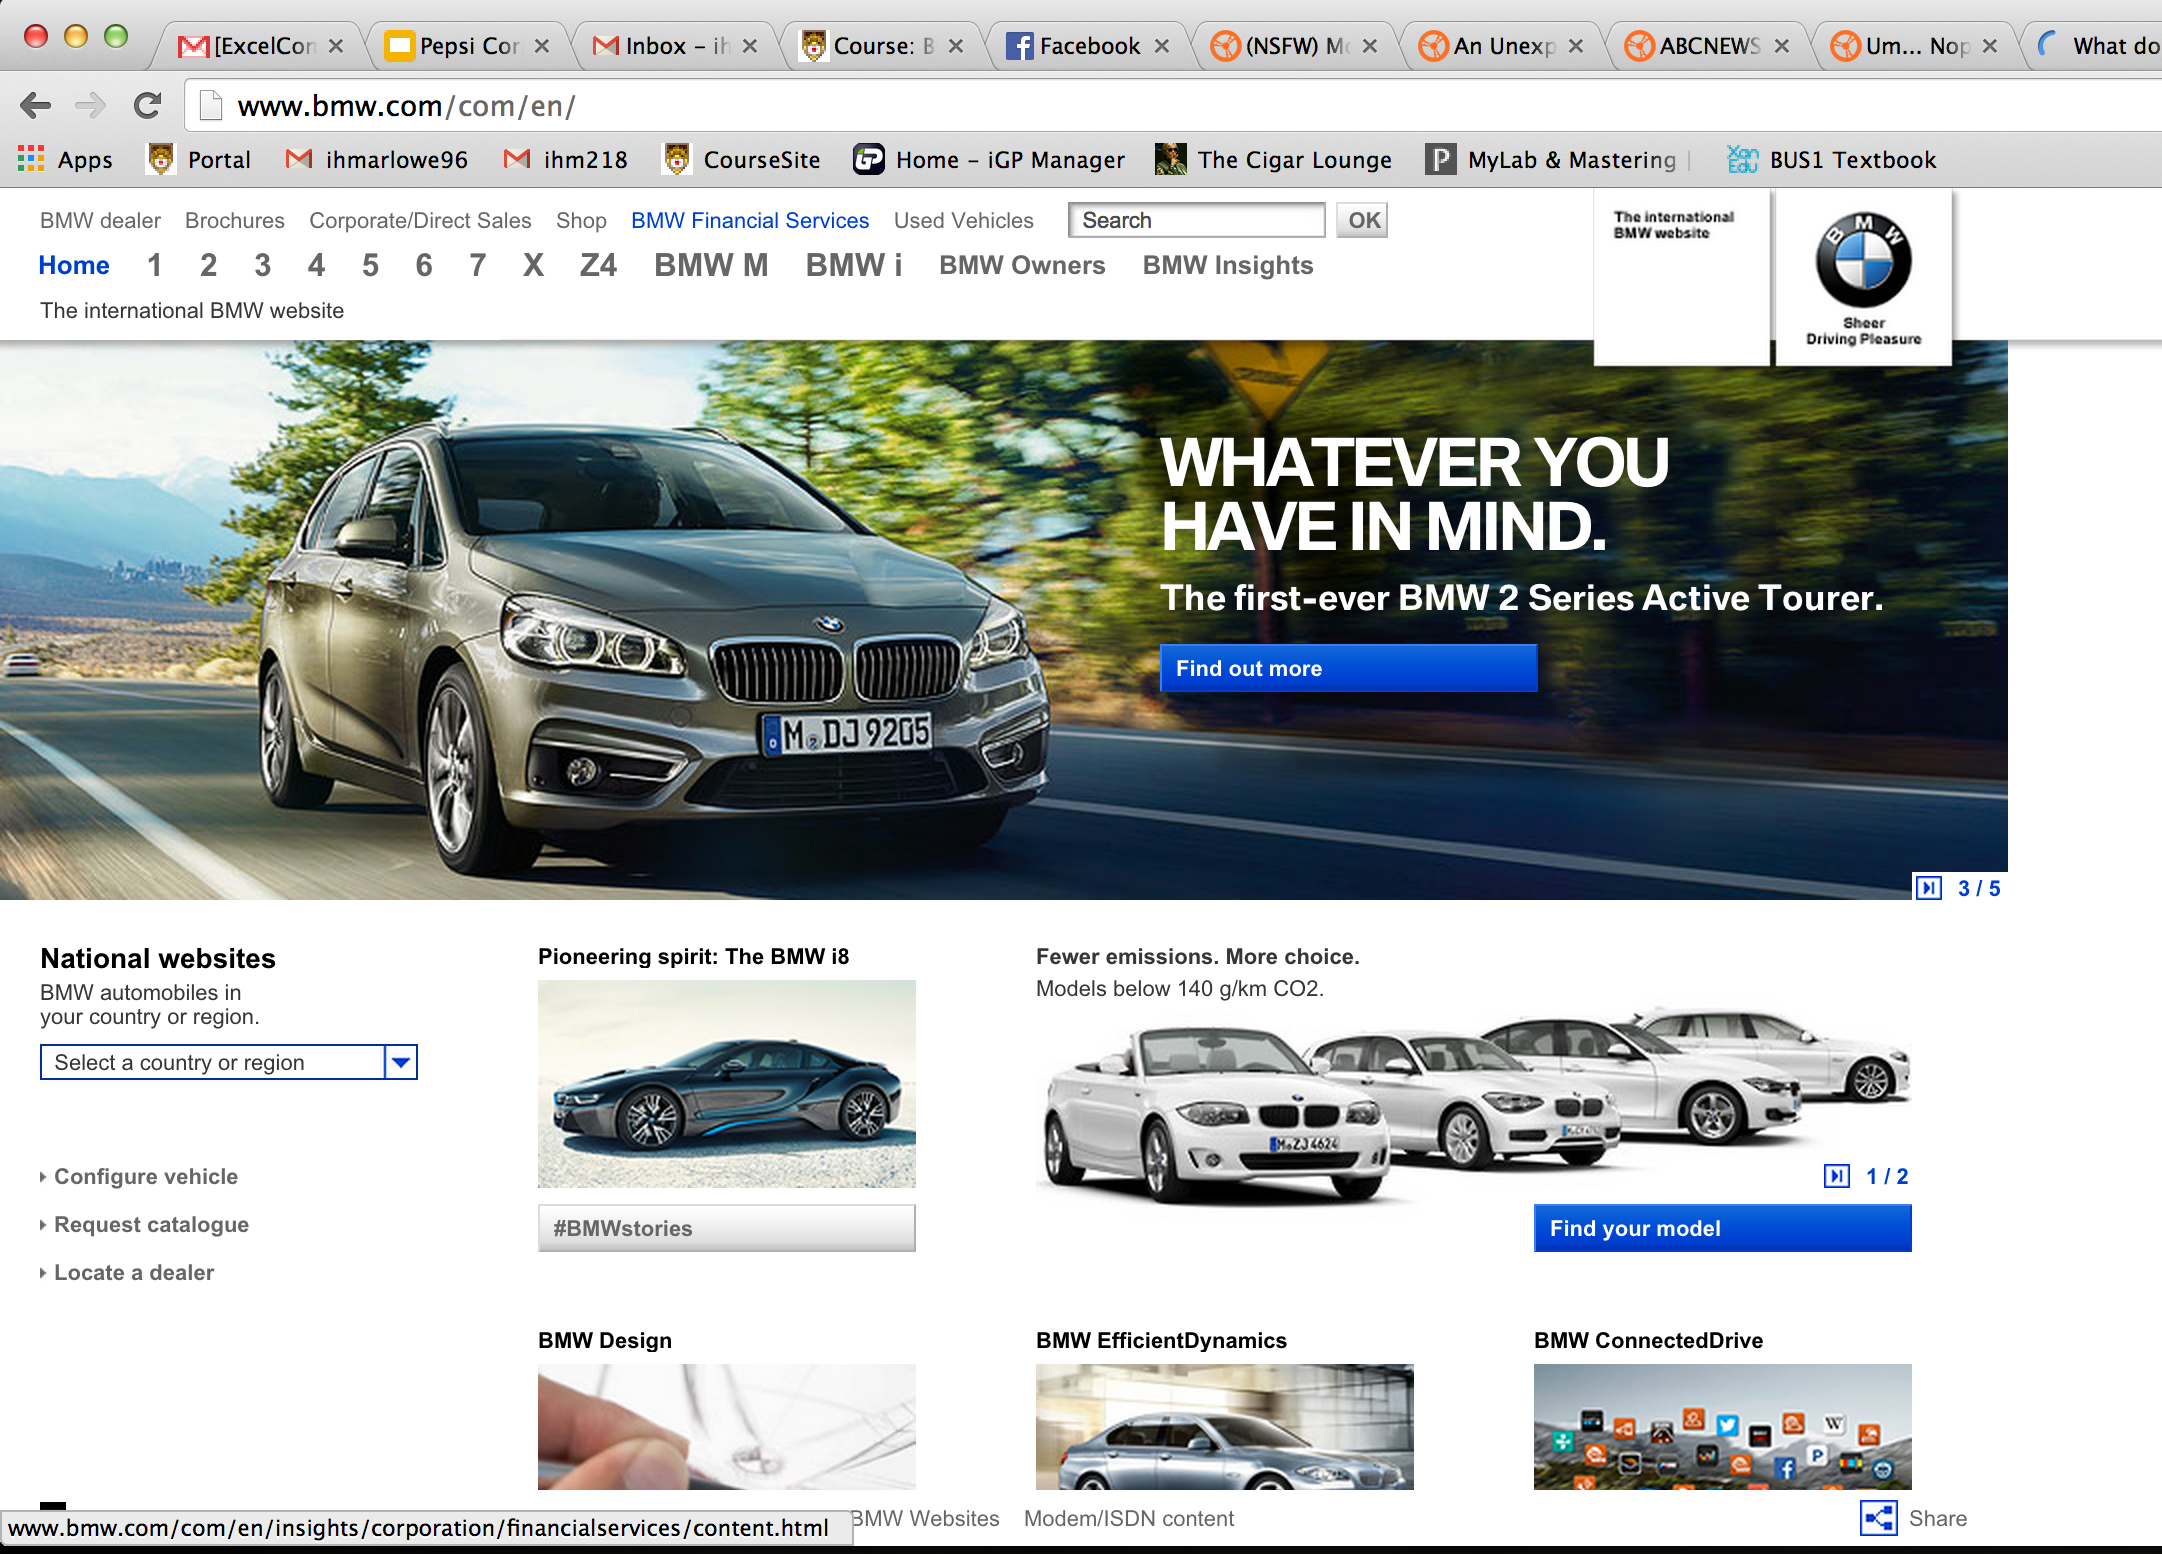Click the BMW logo emblem
Viewport: 2162px width, 1554px height.
point(1863,260)
